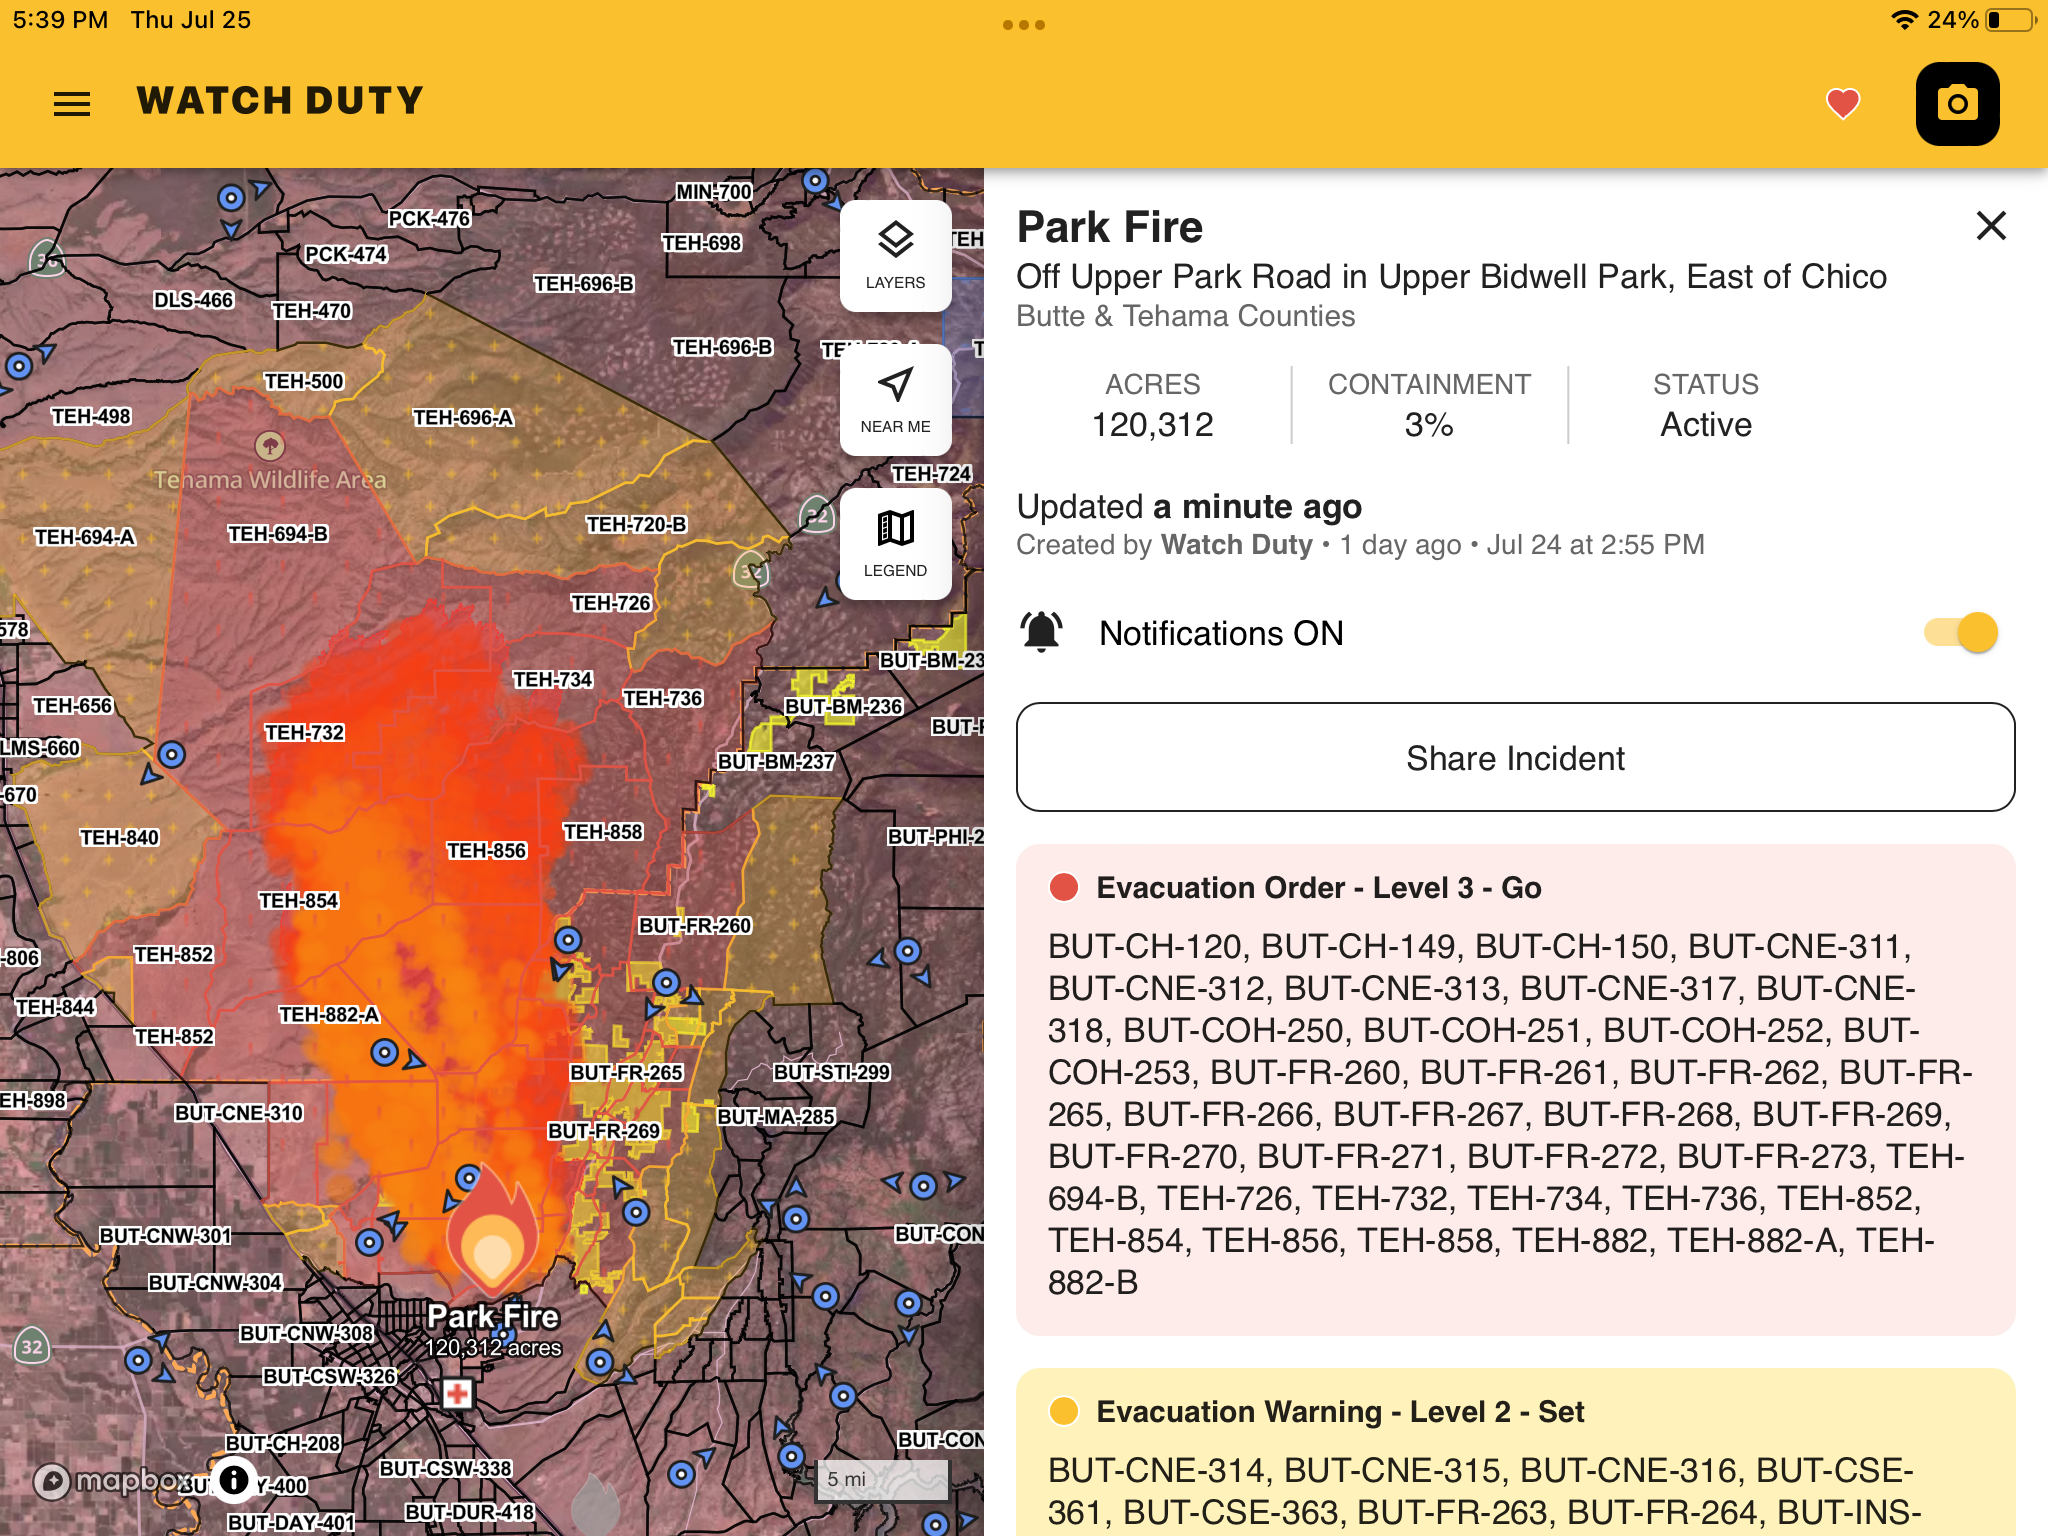Select the camera marker right of BUT-FR-260
This screenshot has width=2048, height=1536.
pyautogui.click(x=907, y=951)
